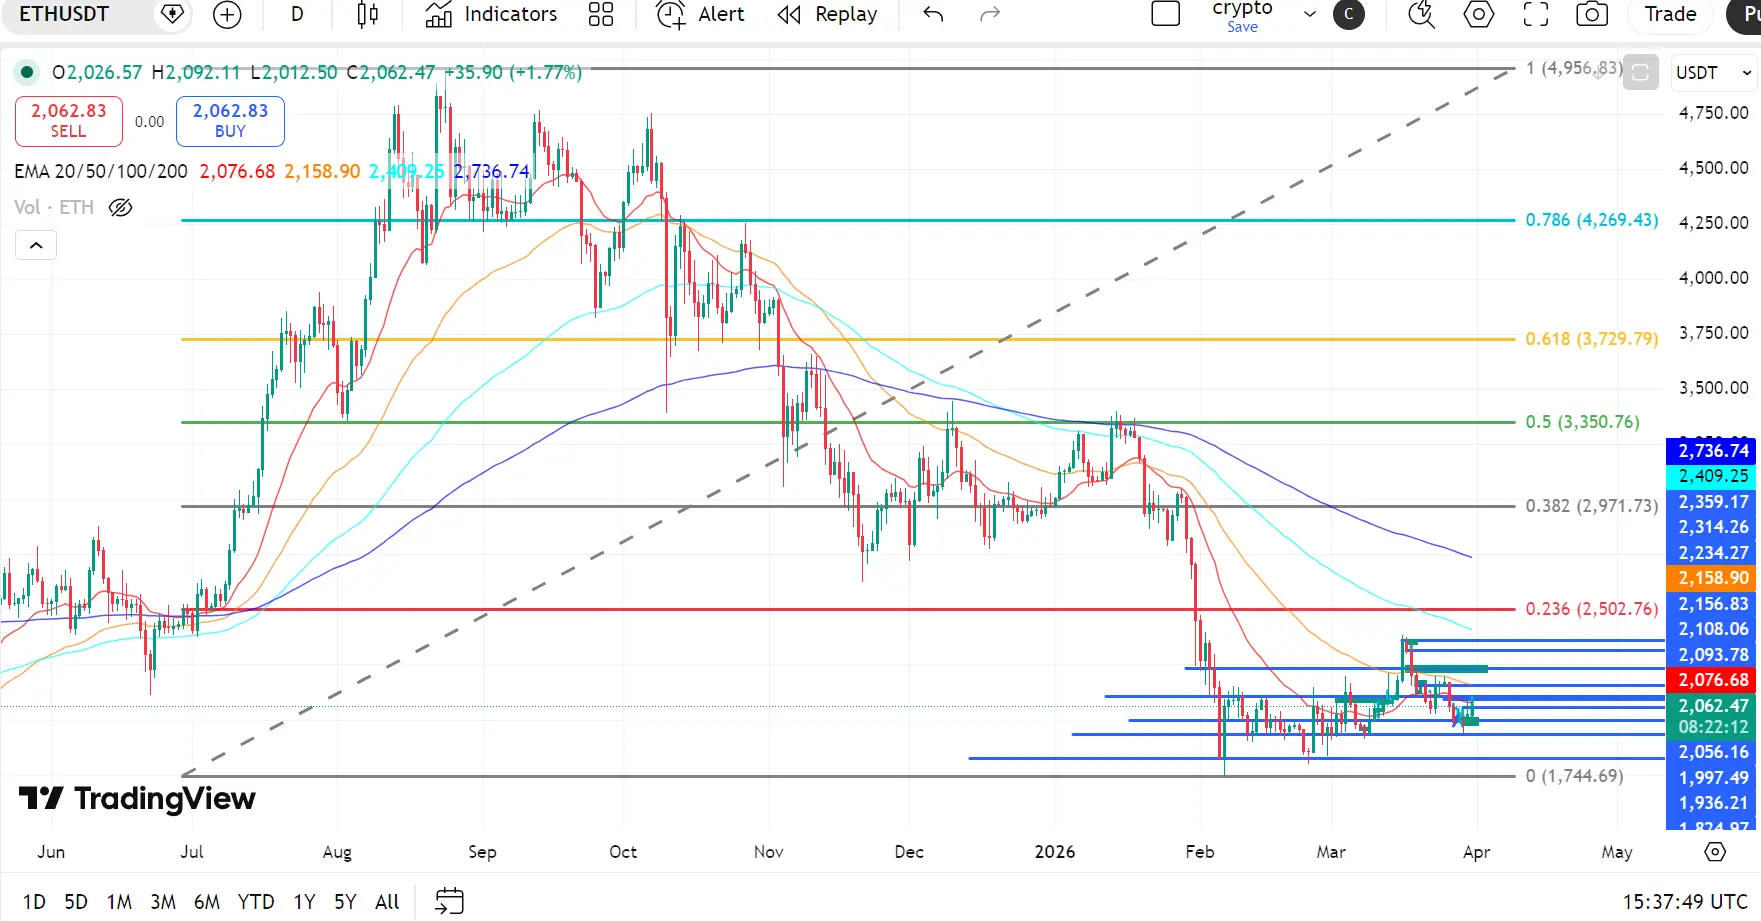Open the Indicators dialog
1761x921 pixels.
pyautogui.click(x=491, y=15)
